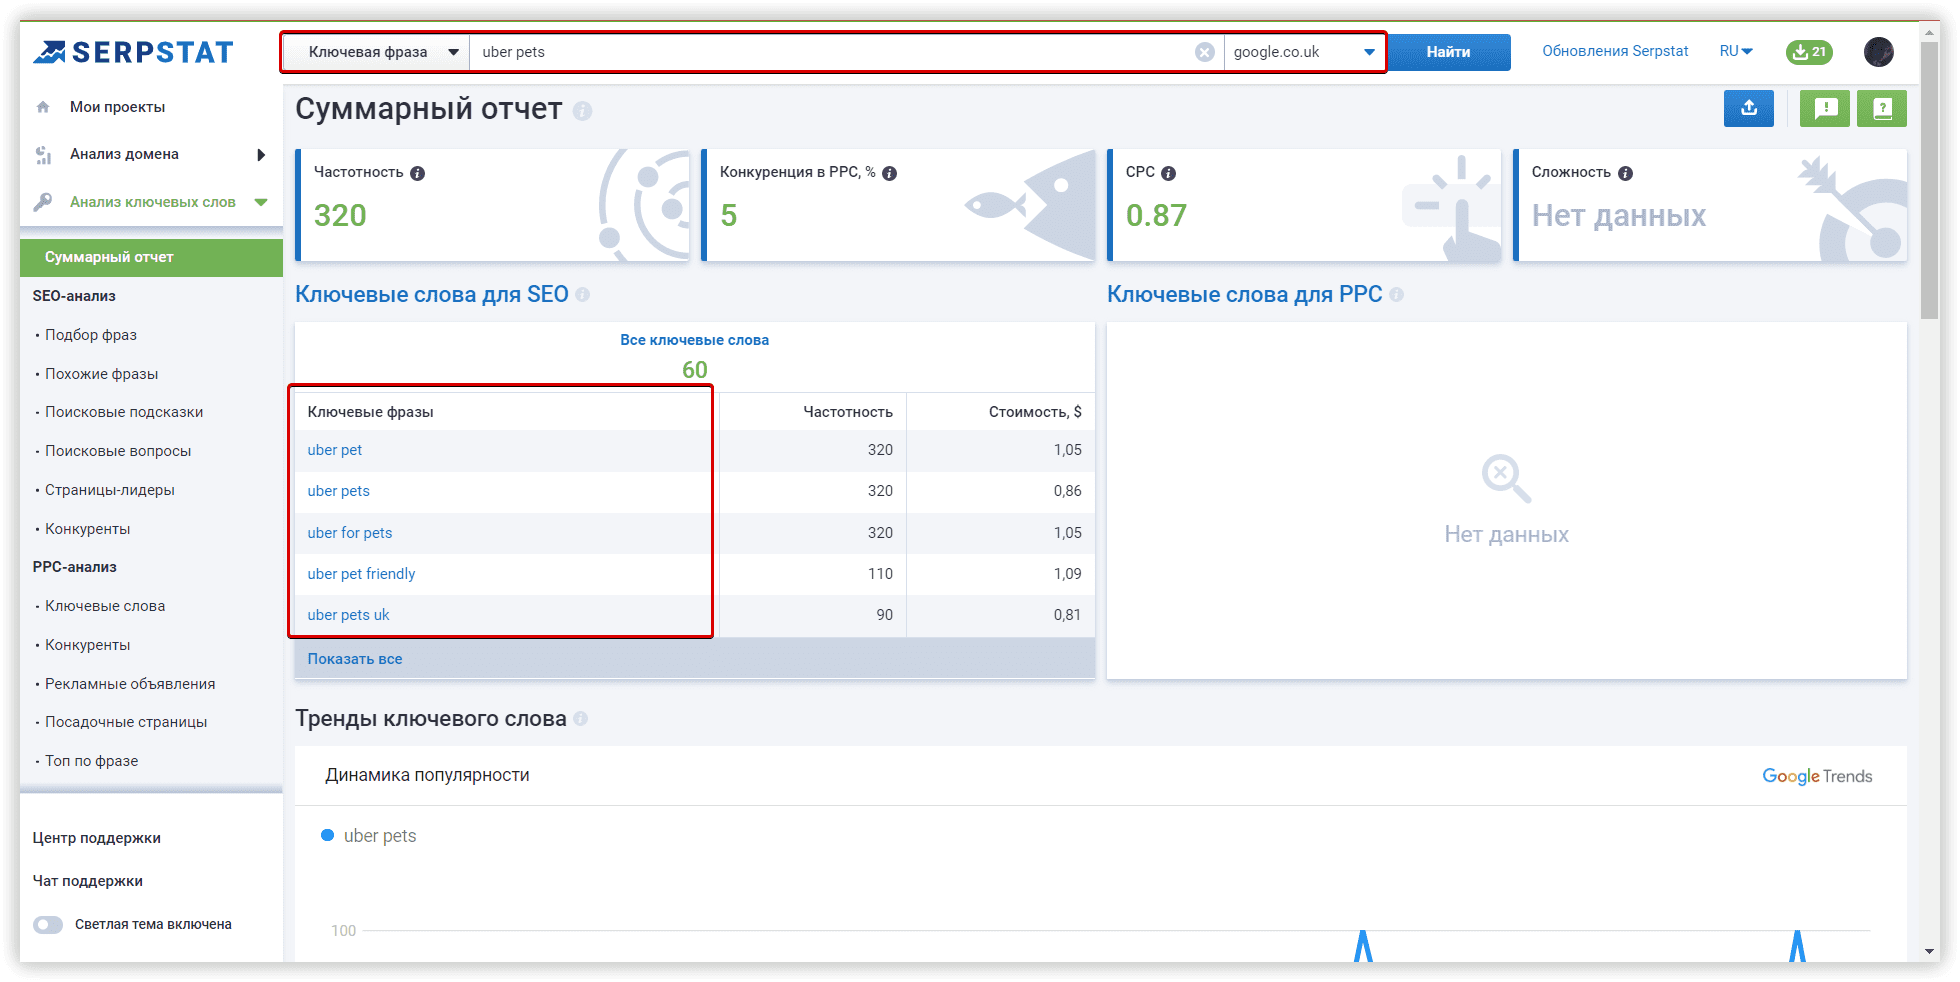Open Поисковые подсказки in the sidebar
Screen dimensions: 1960x982
(x=124, y=412)
